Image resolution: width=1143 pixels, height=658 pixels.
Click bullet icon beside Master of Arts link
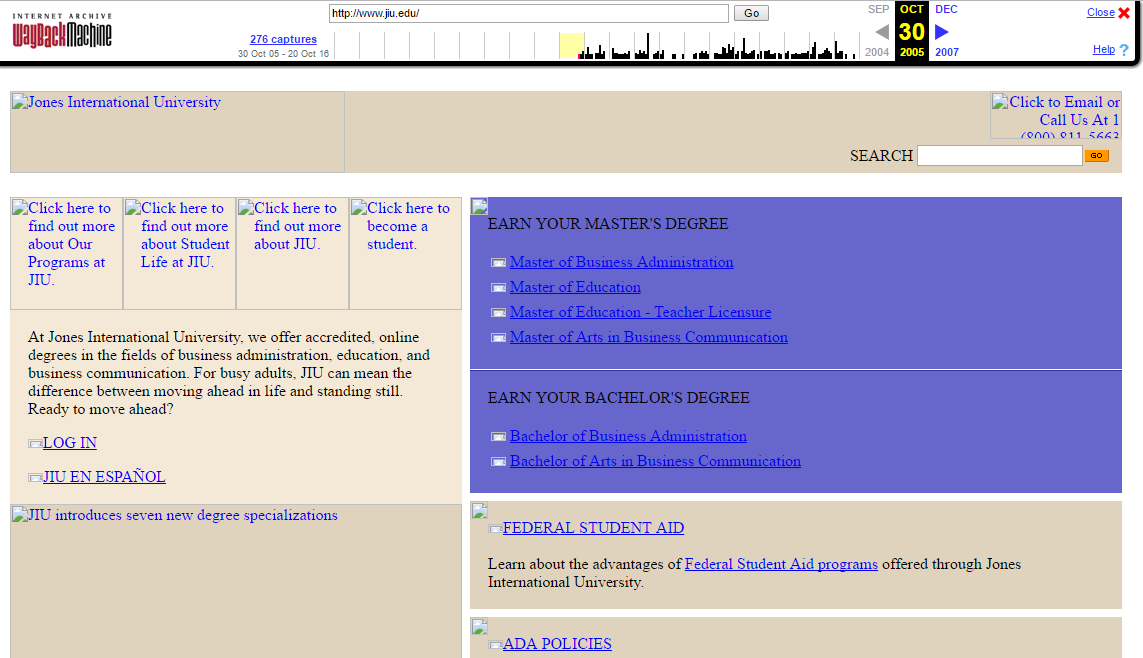[499, 337]
